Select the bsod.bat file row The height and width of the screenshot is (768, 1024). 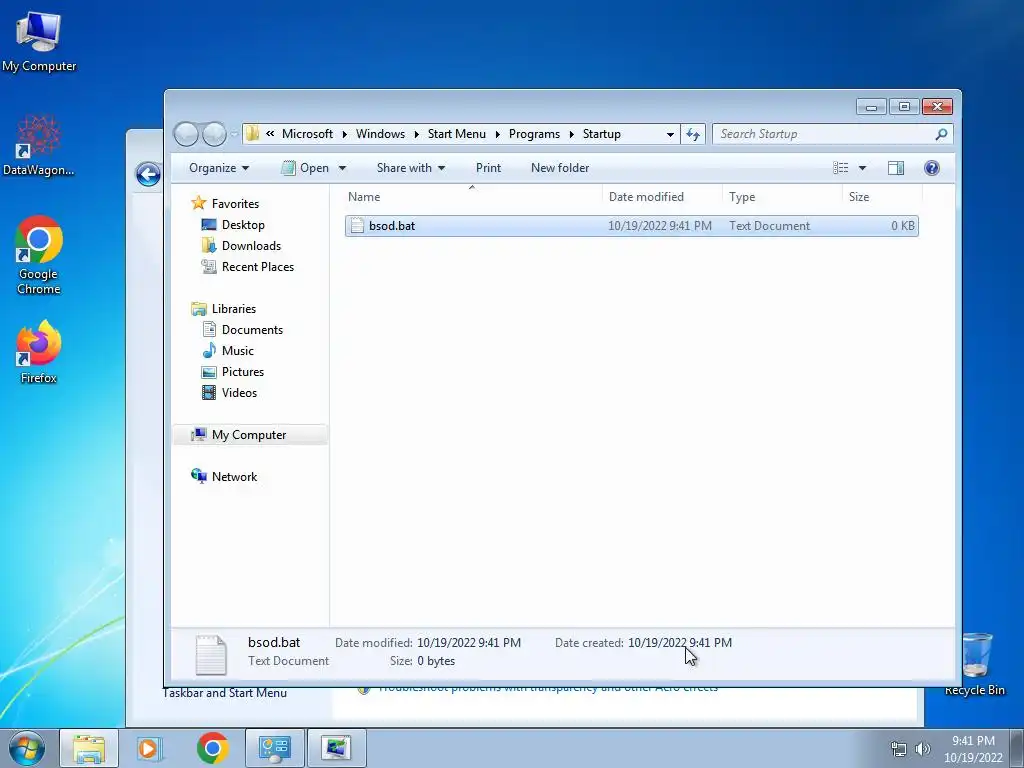pos(632,226)
